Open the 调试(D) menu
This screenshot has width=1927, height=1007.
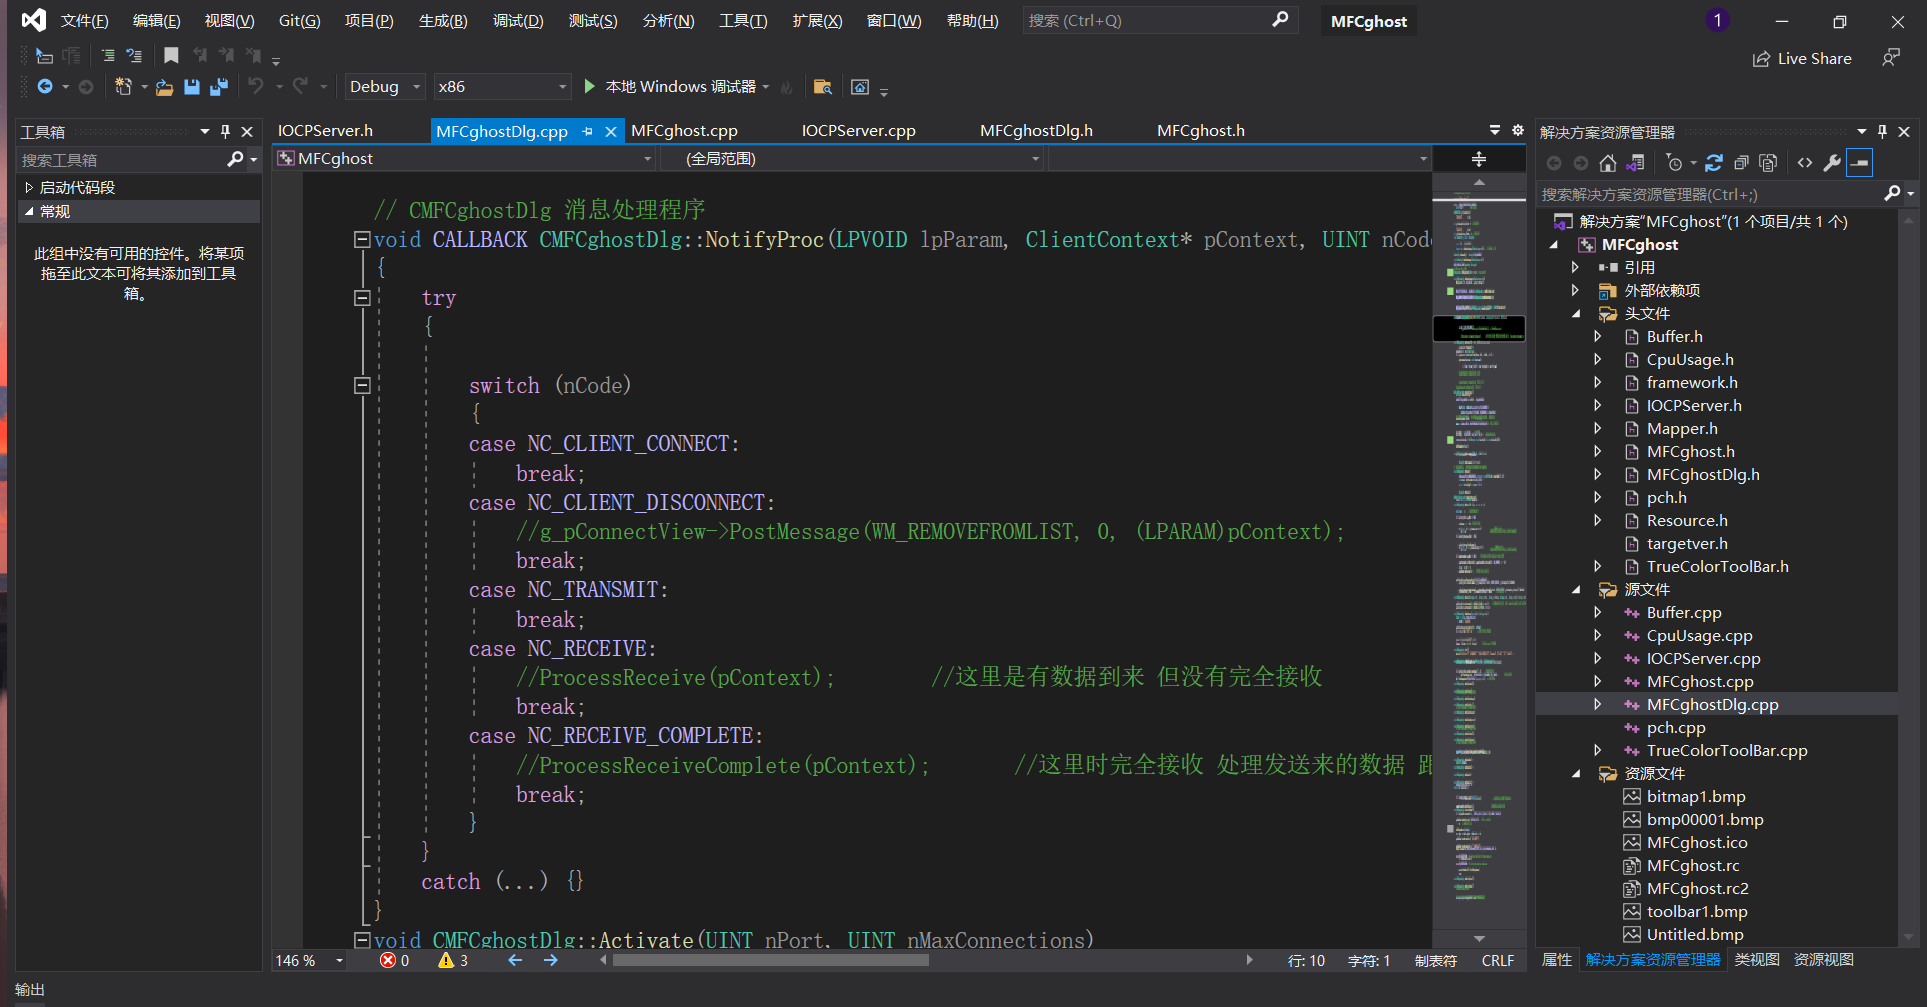click(518, 21)
